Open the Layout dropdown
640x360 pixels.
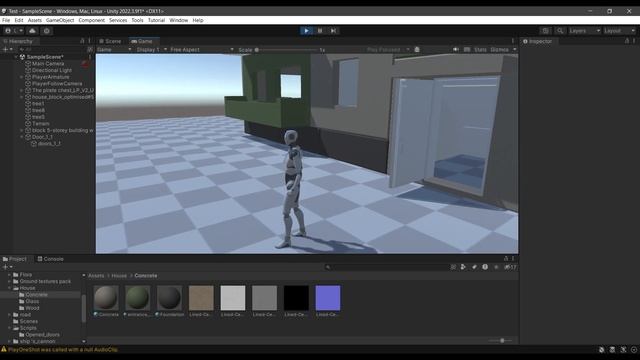[x=619, y=31]
